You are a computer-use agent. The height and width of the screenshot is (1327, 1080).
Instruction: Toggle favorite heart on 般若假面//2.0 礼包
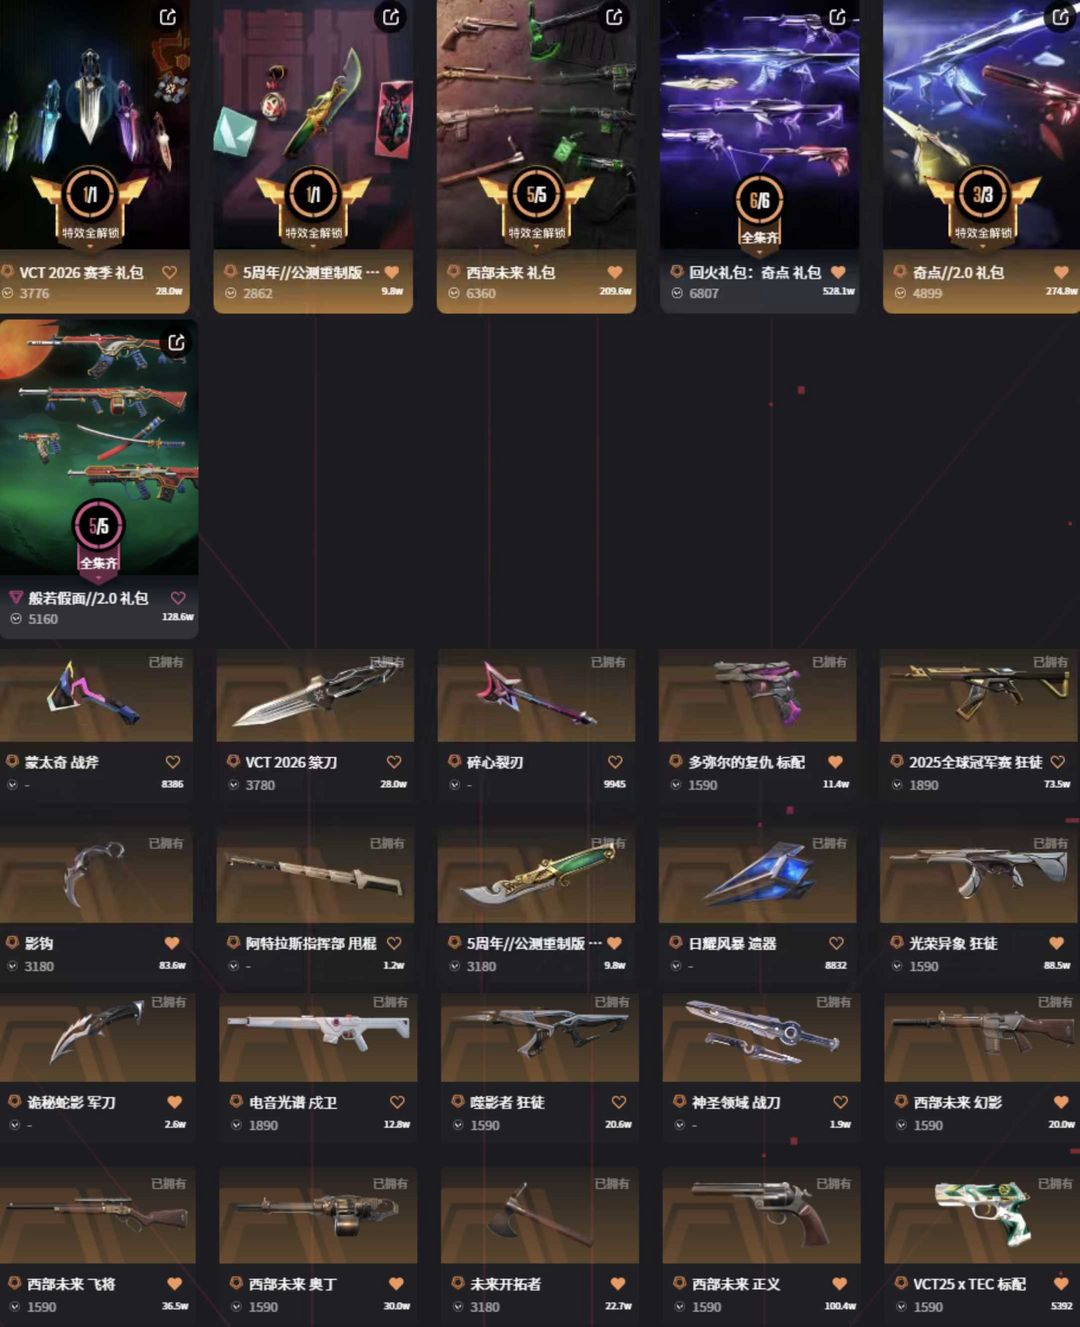pyautogui.click(x=178, y=598)
